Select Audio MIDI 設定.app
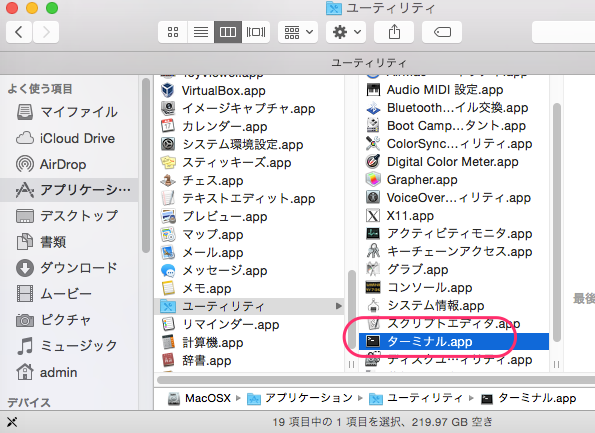 pos(454,90)
